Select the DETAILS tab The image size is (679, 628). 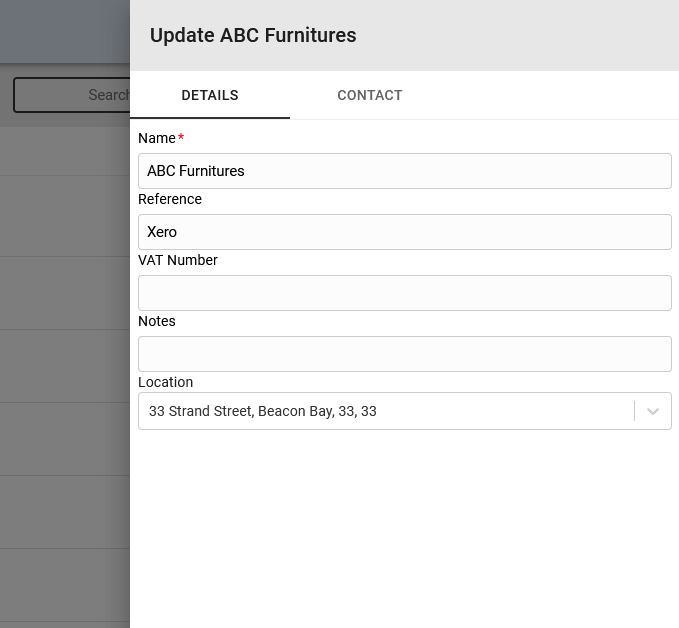[x=210, y=95]
